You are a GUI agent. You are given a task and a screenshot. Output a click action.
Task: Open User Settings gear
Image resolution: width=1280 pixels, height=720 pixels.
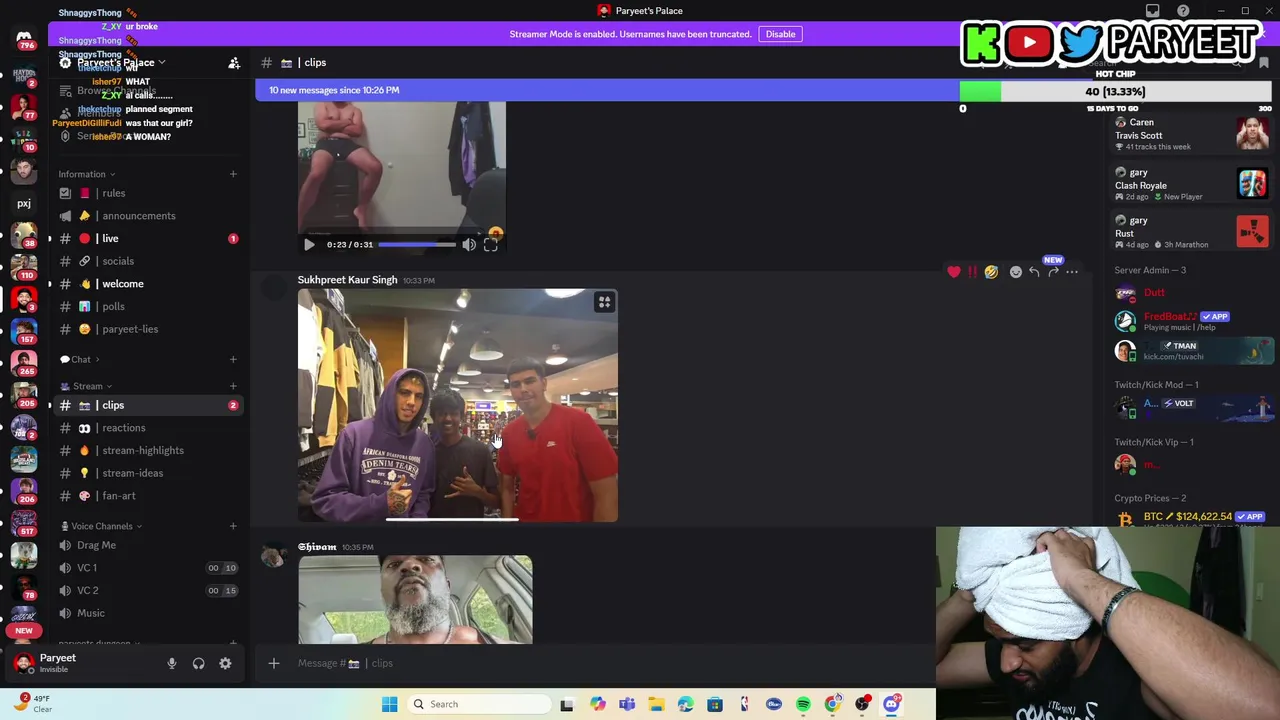tap(225, 663)
